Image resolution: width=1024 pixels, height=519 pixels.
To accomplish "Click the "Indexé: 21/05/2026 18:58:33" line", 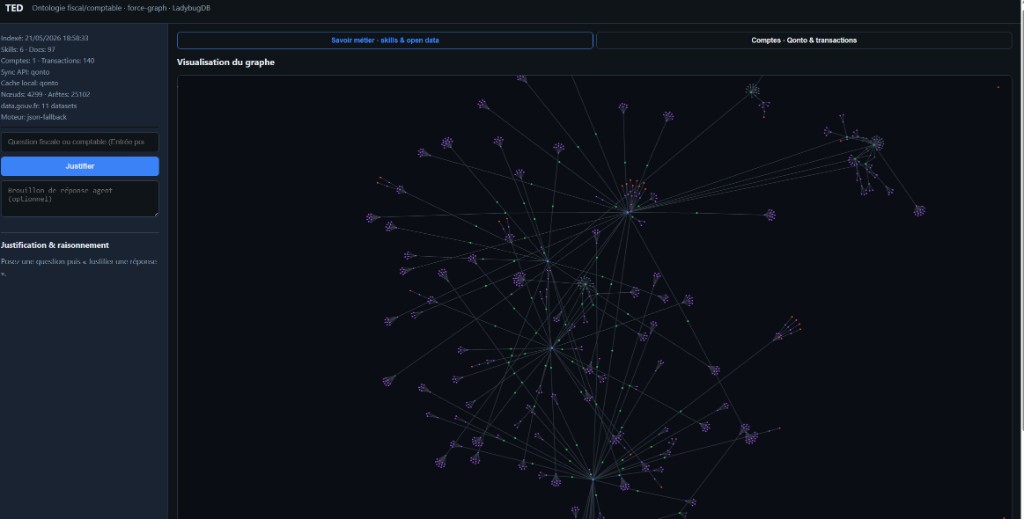I will [44, 39].
